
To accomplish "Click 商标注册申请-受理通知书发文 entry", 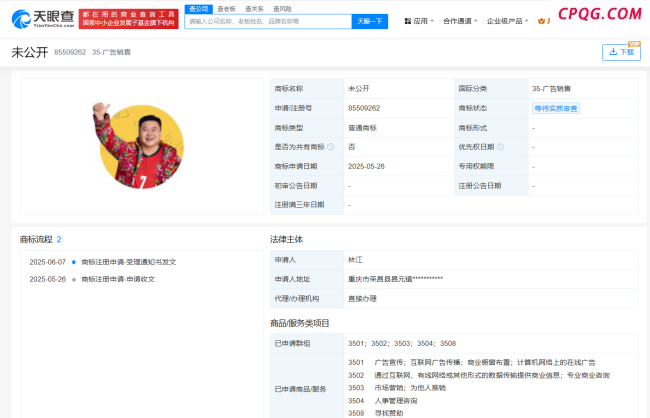I will 129,262.
